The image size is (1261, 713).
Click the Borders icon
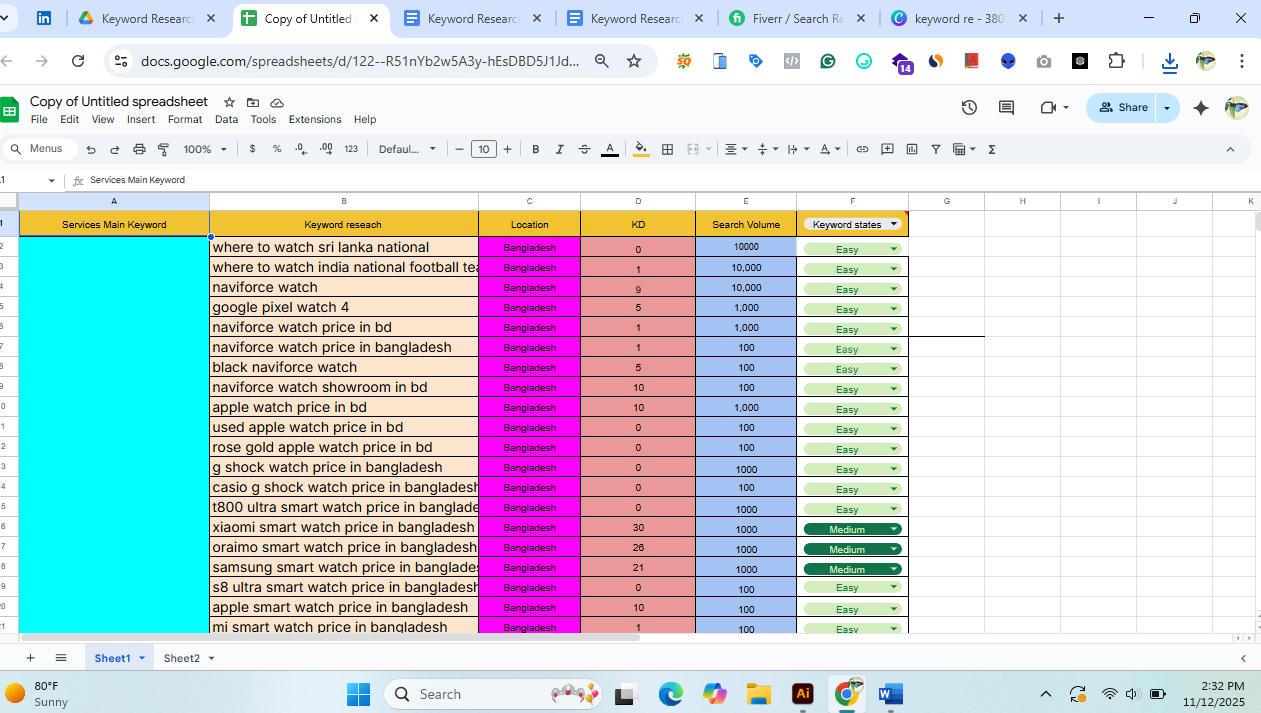[667, 148]
